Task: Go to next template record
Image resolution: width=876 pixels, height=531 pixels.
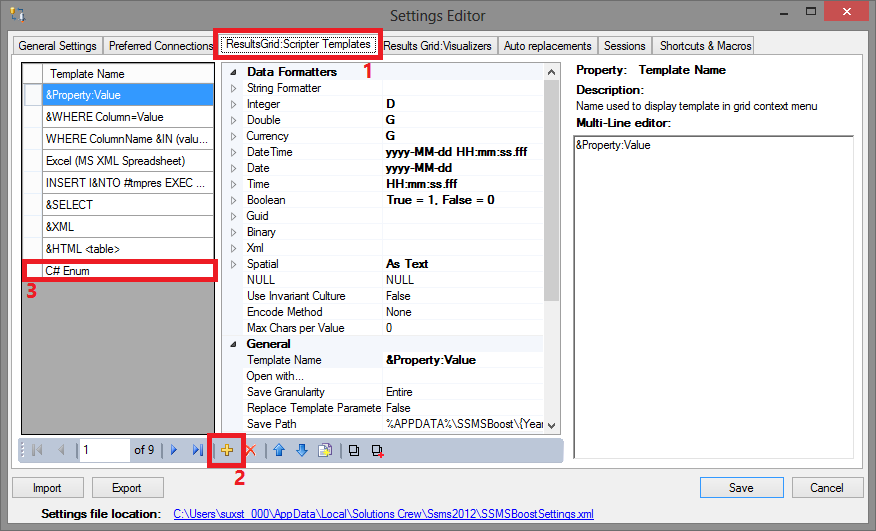Action: (174, 450)
